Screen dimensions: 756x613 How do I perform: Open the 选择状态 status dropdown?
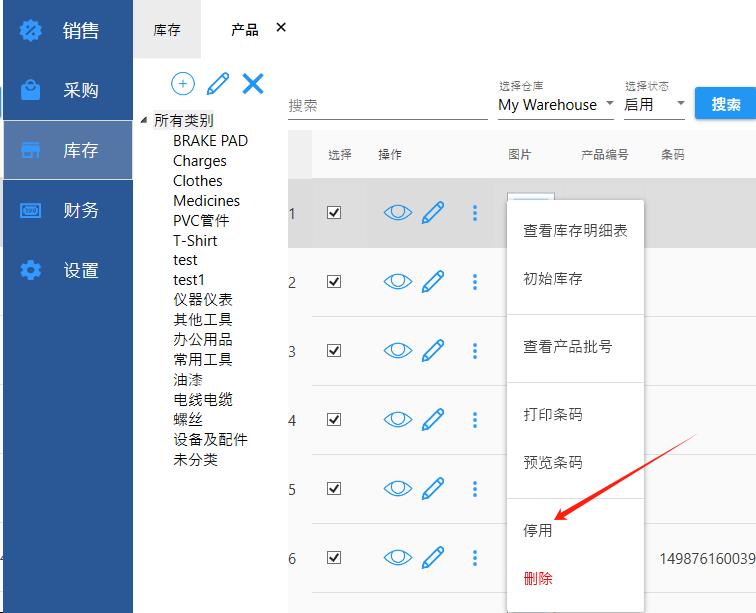point(654,104)
